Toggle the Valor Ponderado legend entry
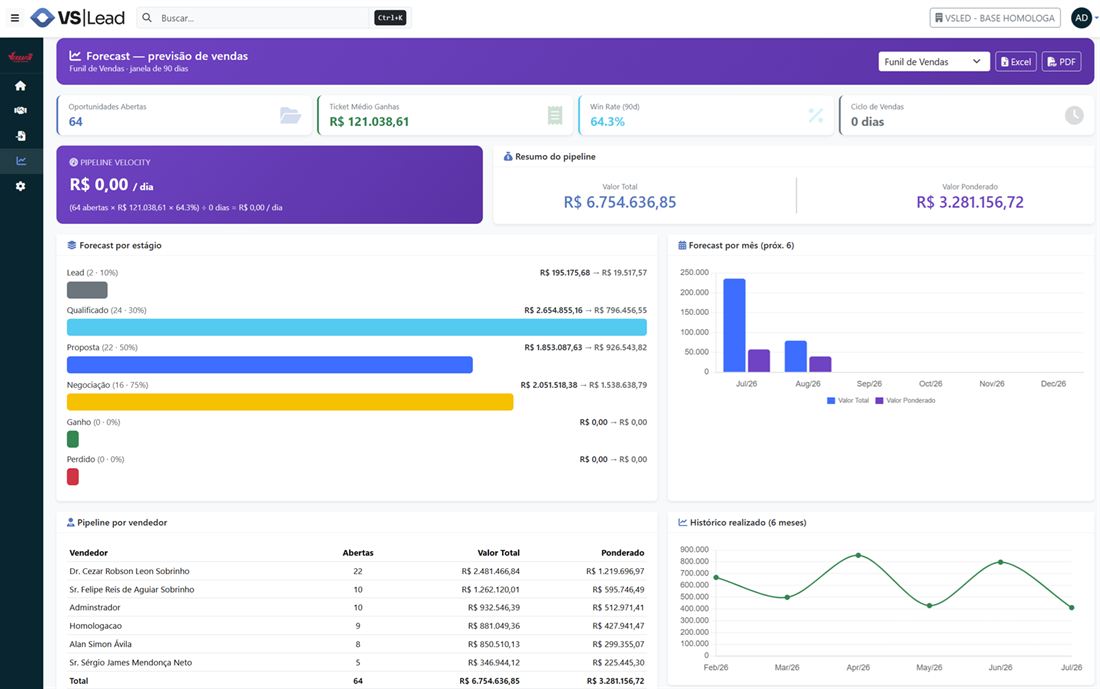The image size is (1100, 689). pos(905,401)
